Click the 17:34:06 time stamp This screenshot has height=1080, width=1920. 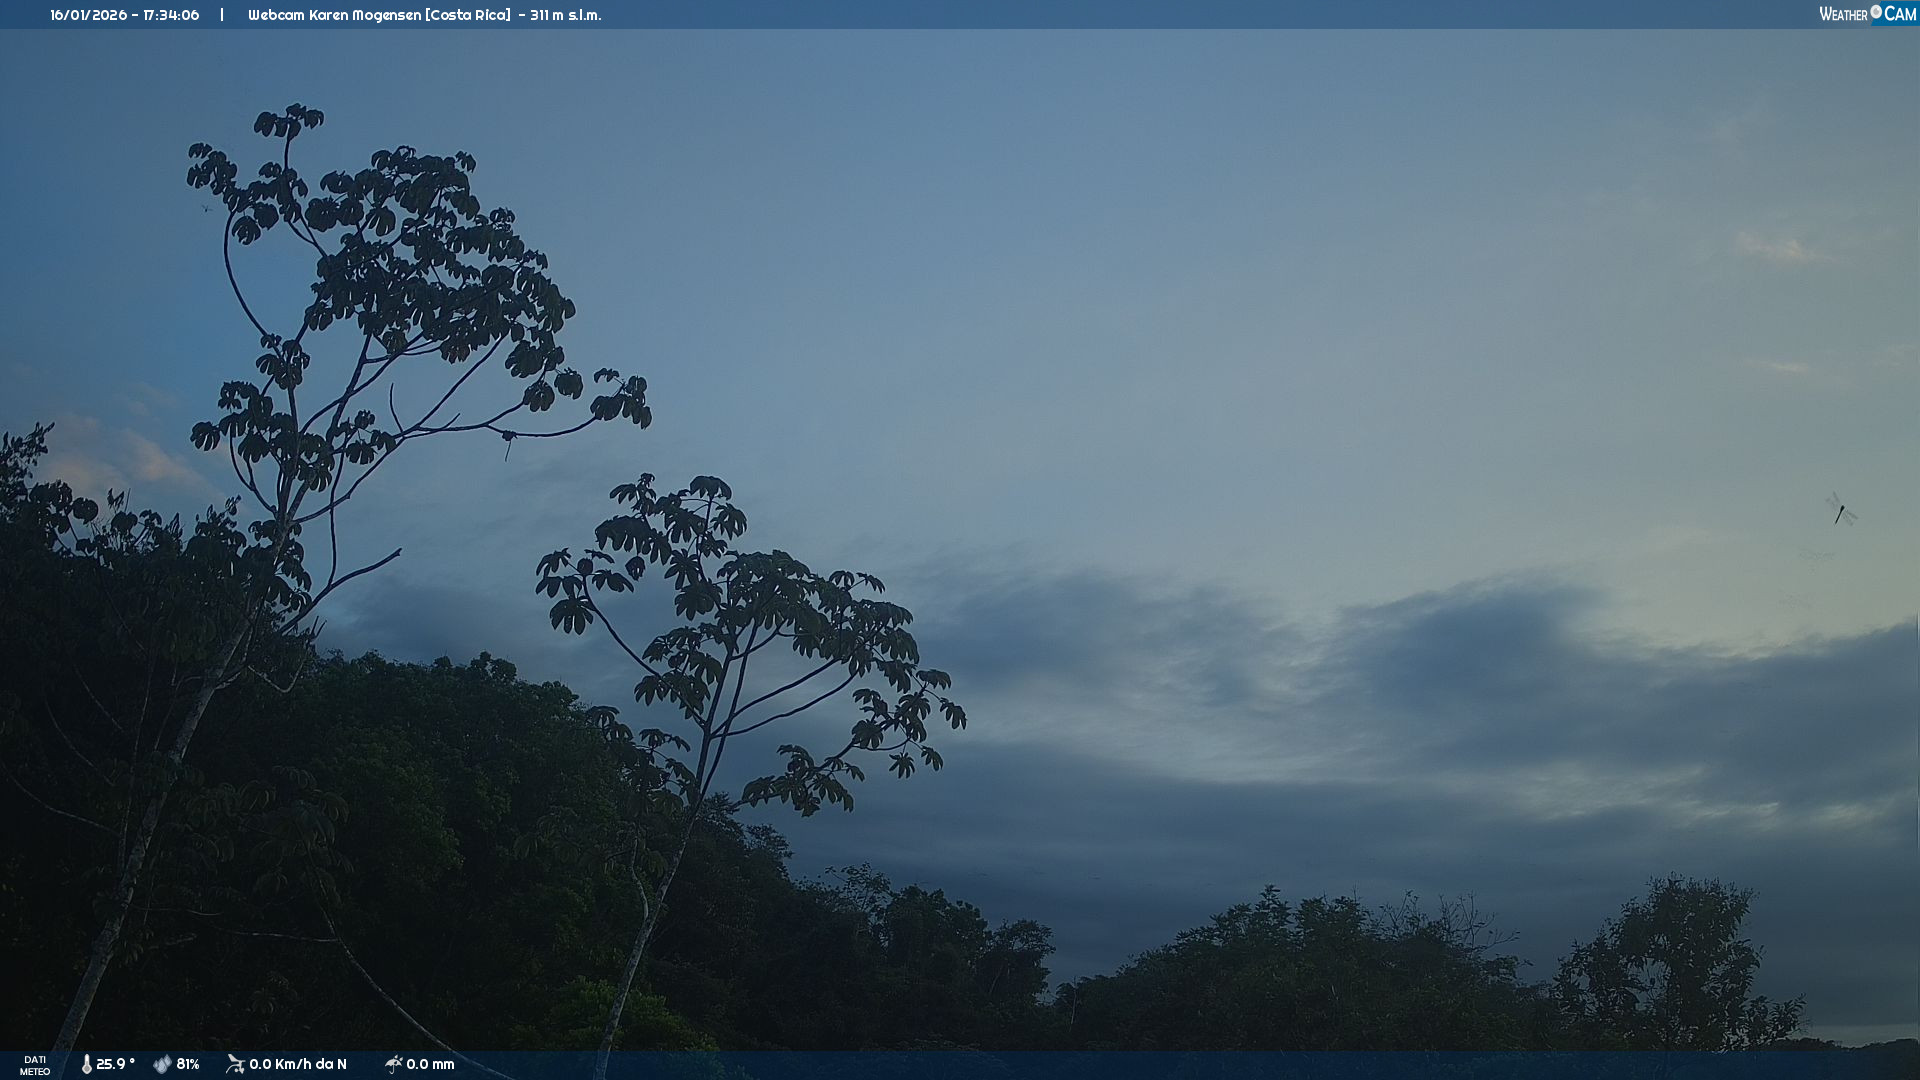(x=171, y=15)
